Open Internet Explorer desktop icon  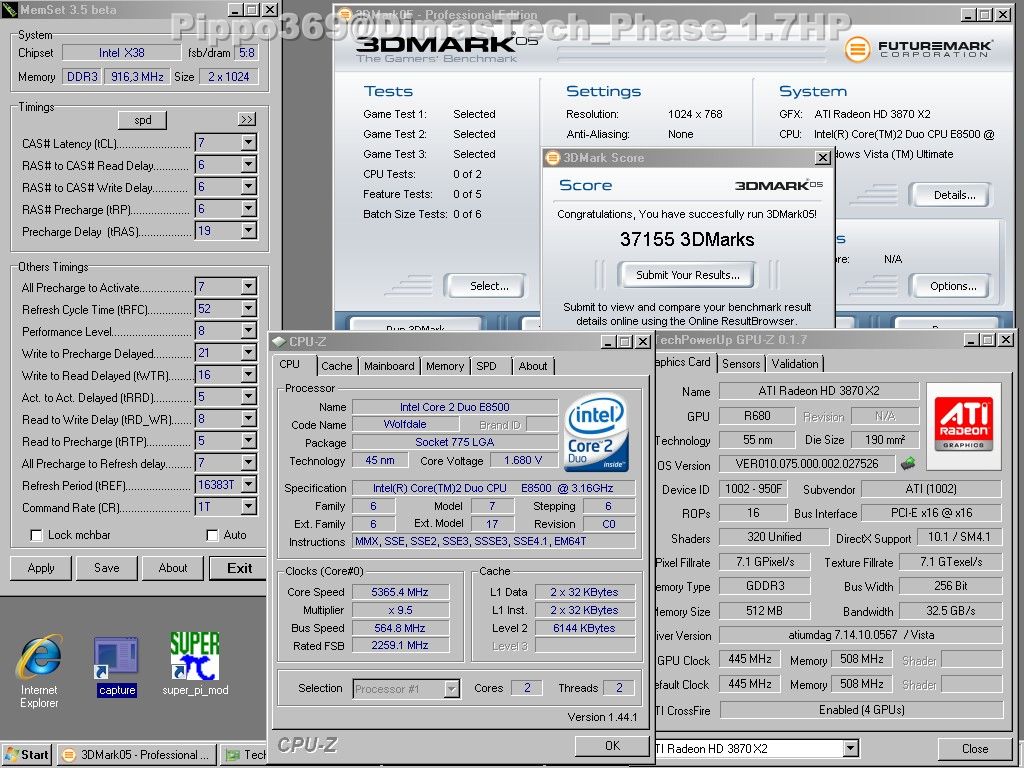pos(39,671)
